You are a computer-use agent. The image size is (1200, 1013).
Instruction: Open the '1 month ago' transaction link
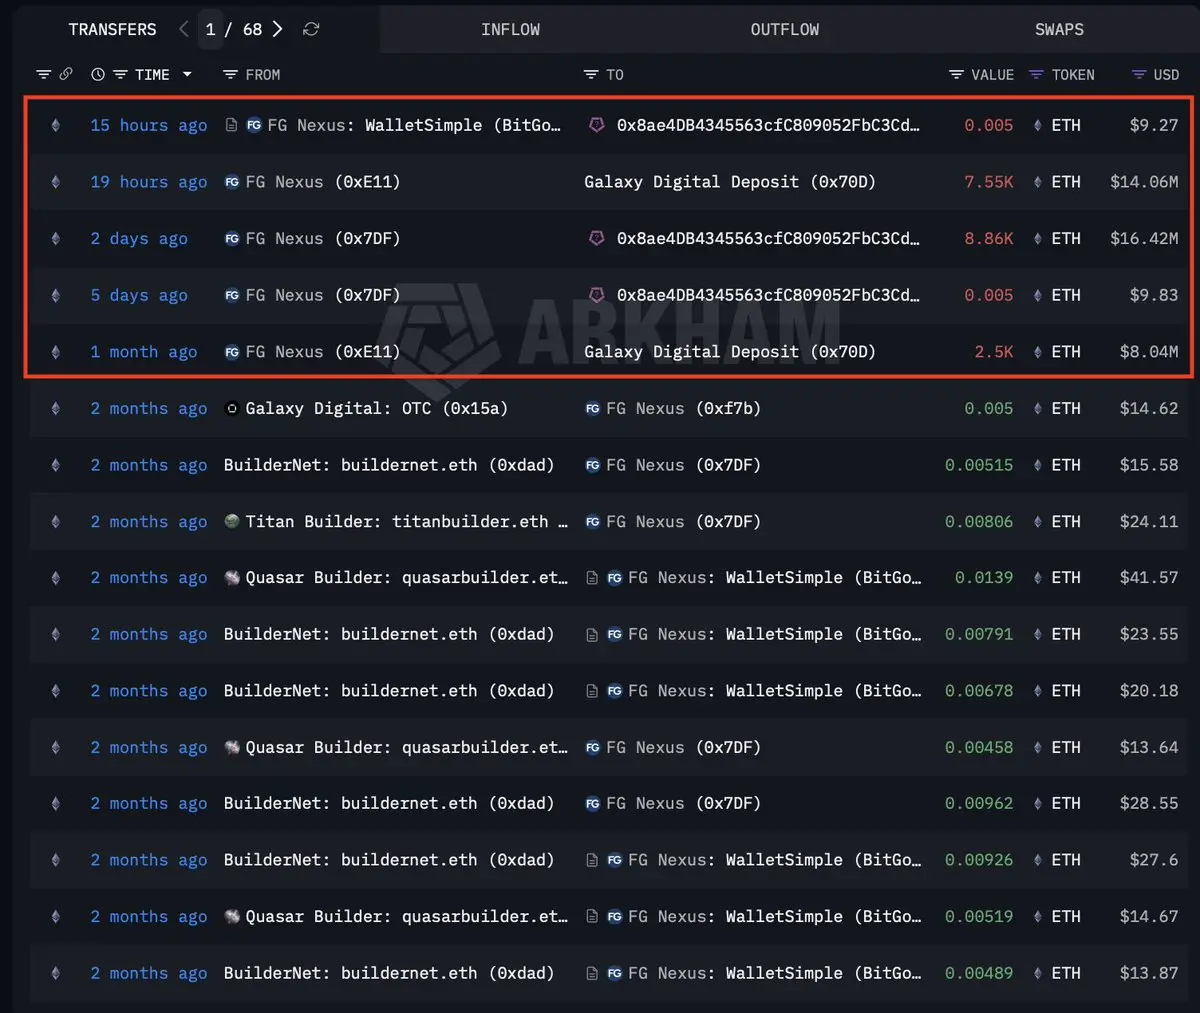[144, 352]
